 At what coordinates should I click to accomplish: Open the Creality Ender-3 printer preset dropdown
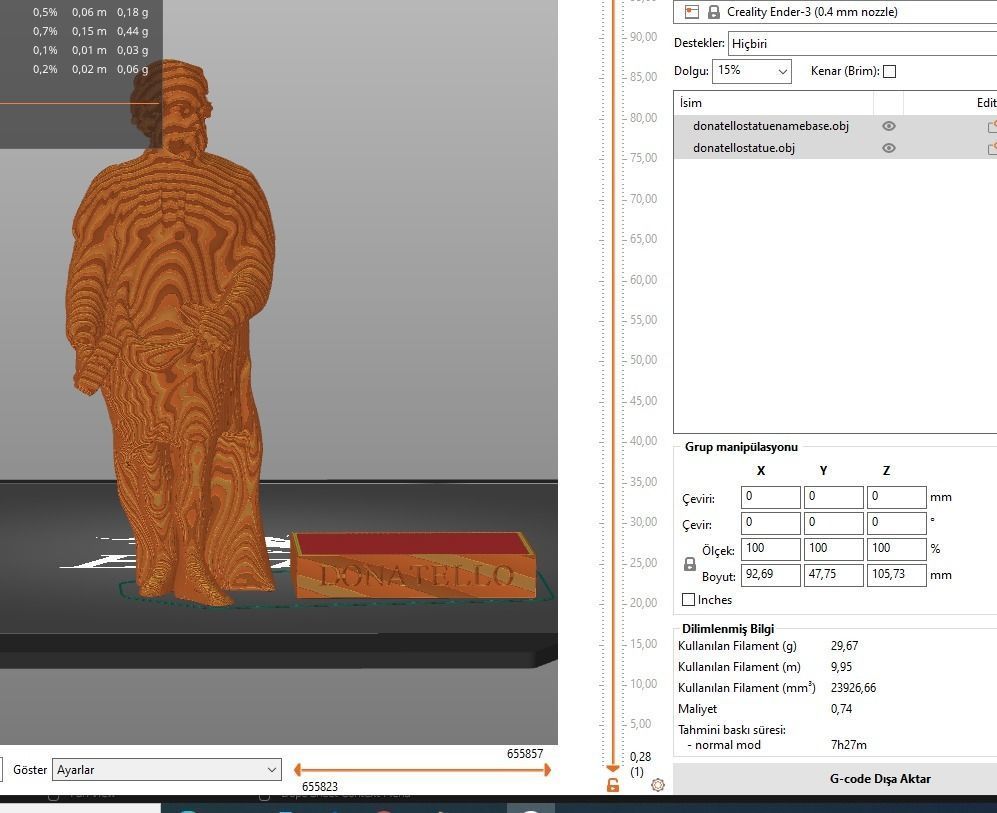coord(835,11)
